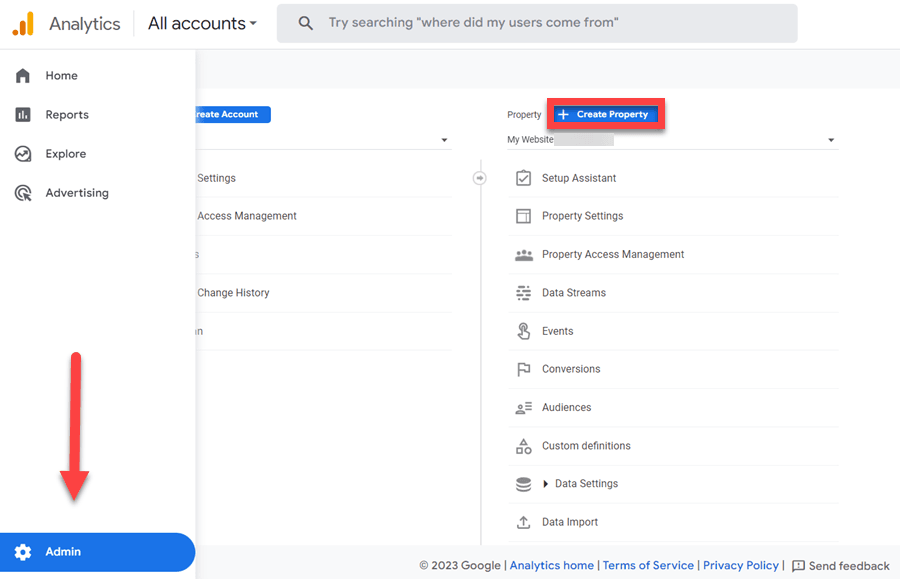
Task: Click the Custom definitions shapes icon
Action: [x=523, y=446]
